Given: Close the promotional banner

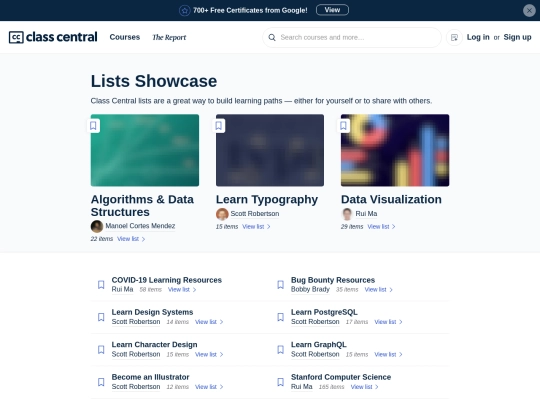Looking at the screenshot, I should pyautogui.click(x=529, y=10).
